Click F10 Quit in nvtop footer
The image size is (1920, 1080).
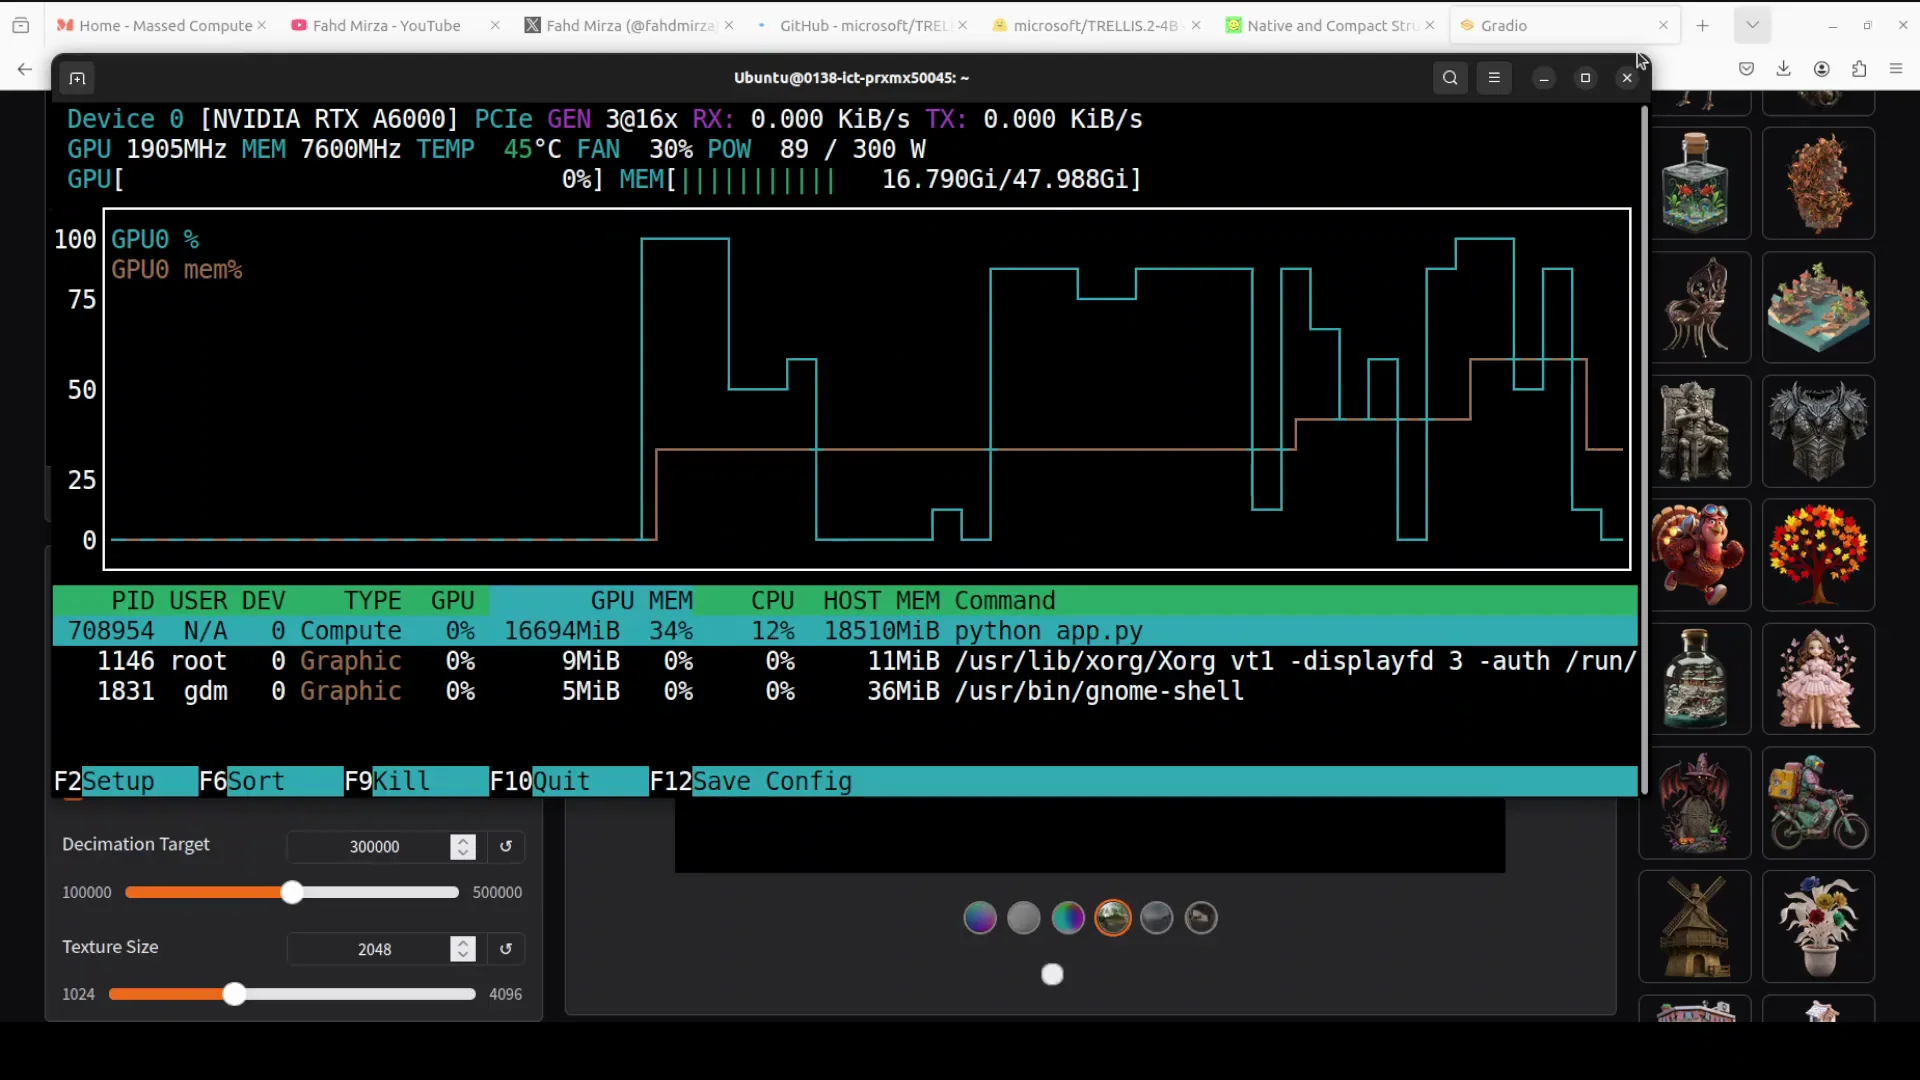(560, 781)
